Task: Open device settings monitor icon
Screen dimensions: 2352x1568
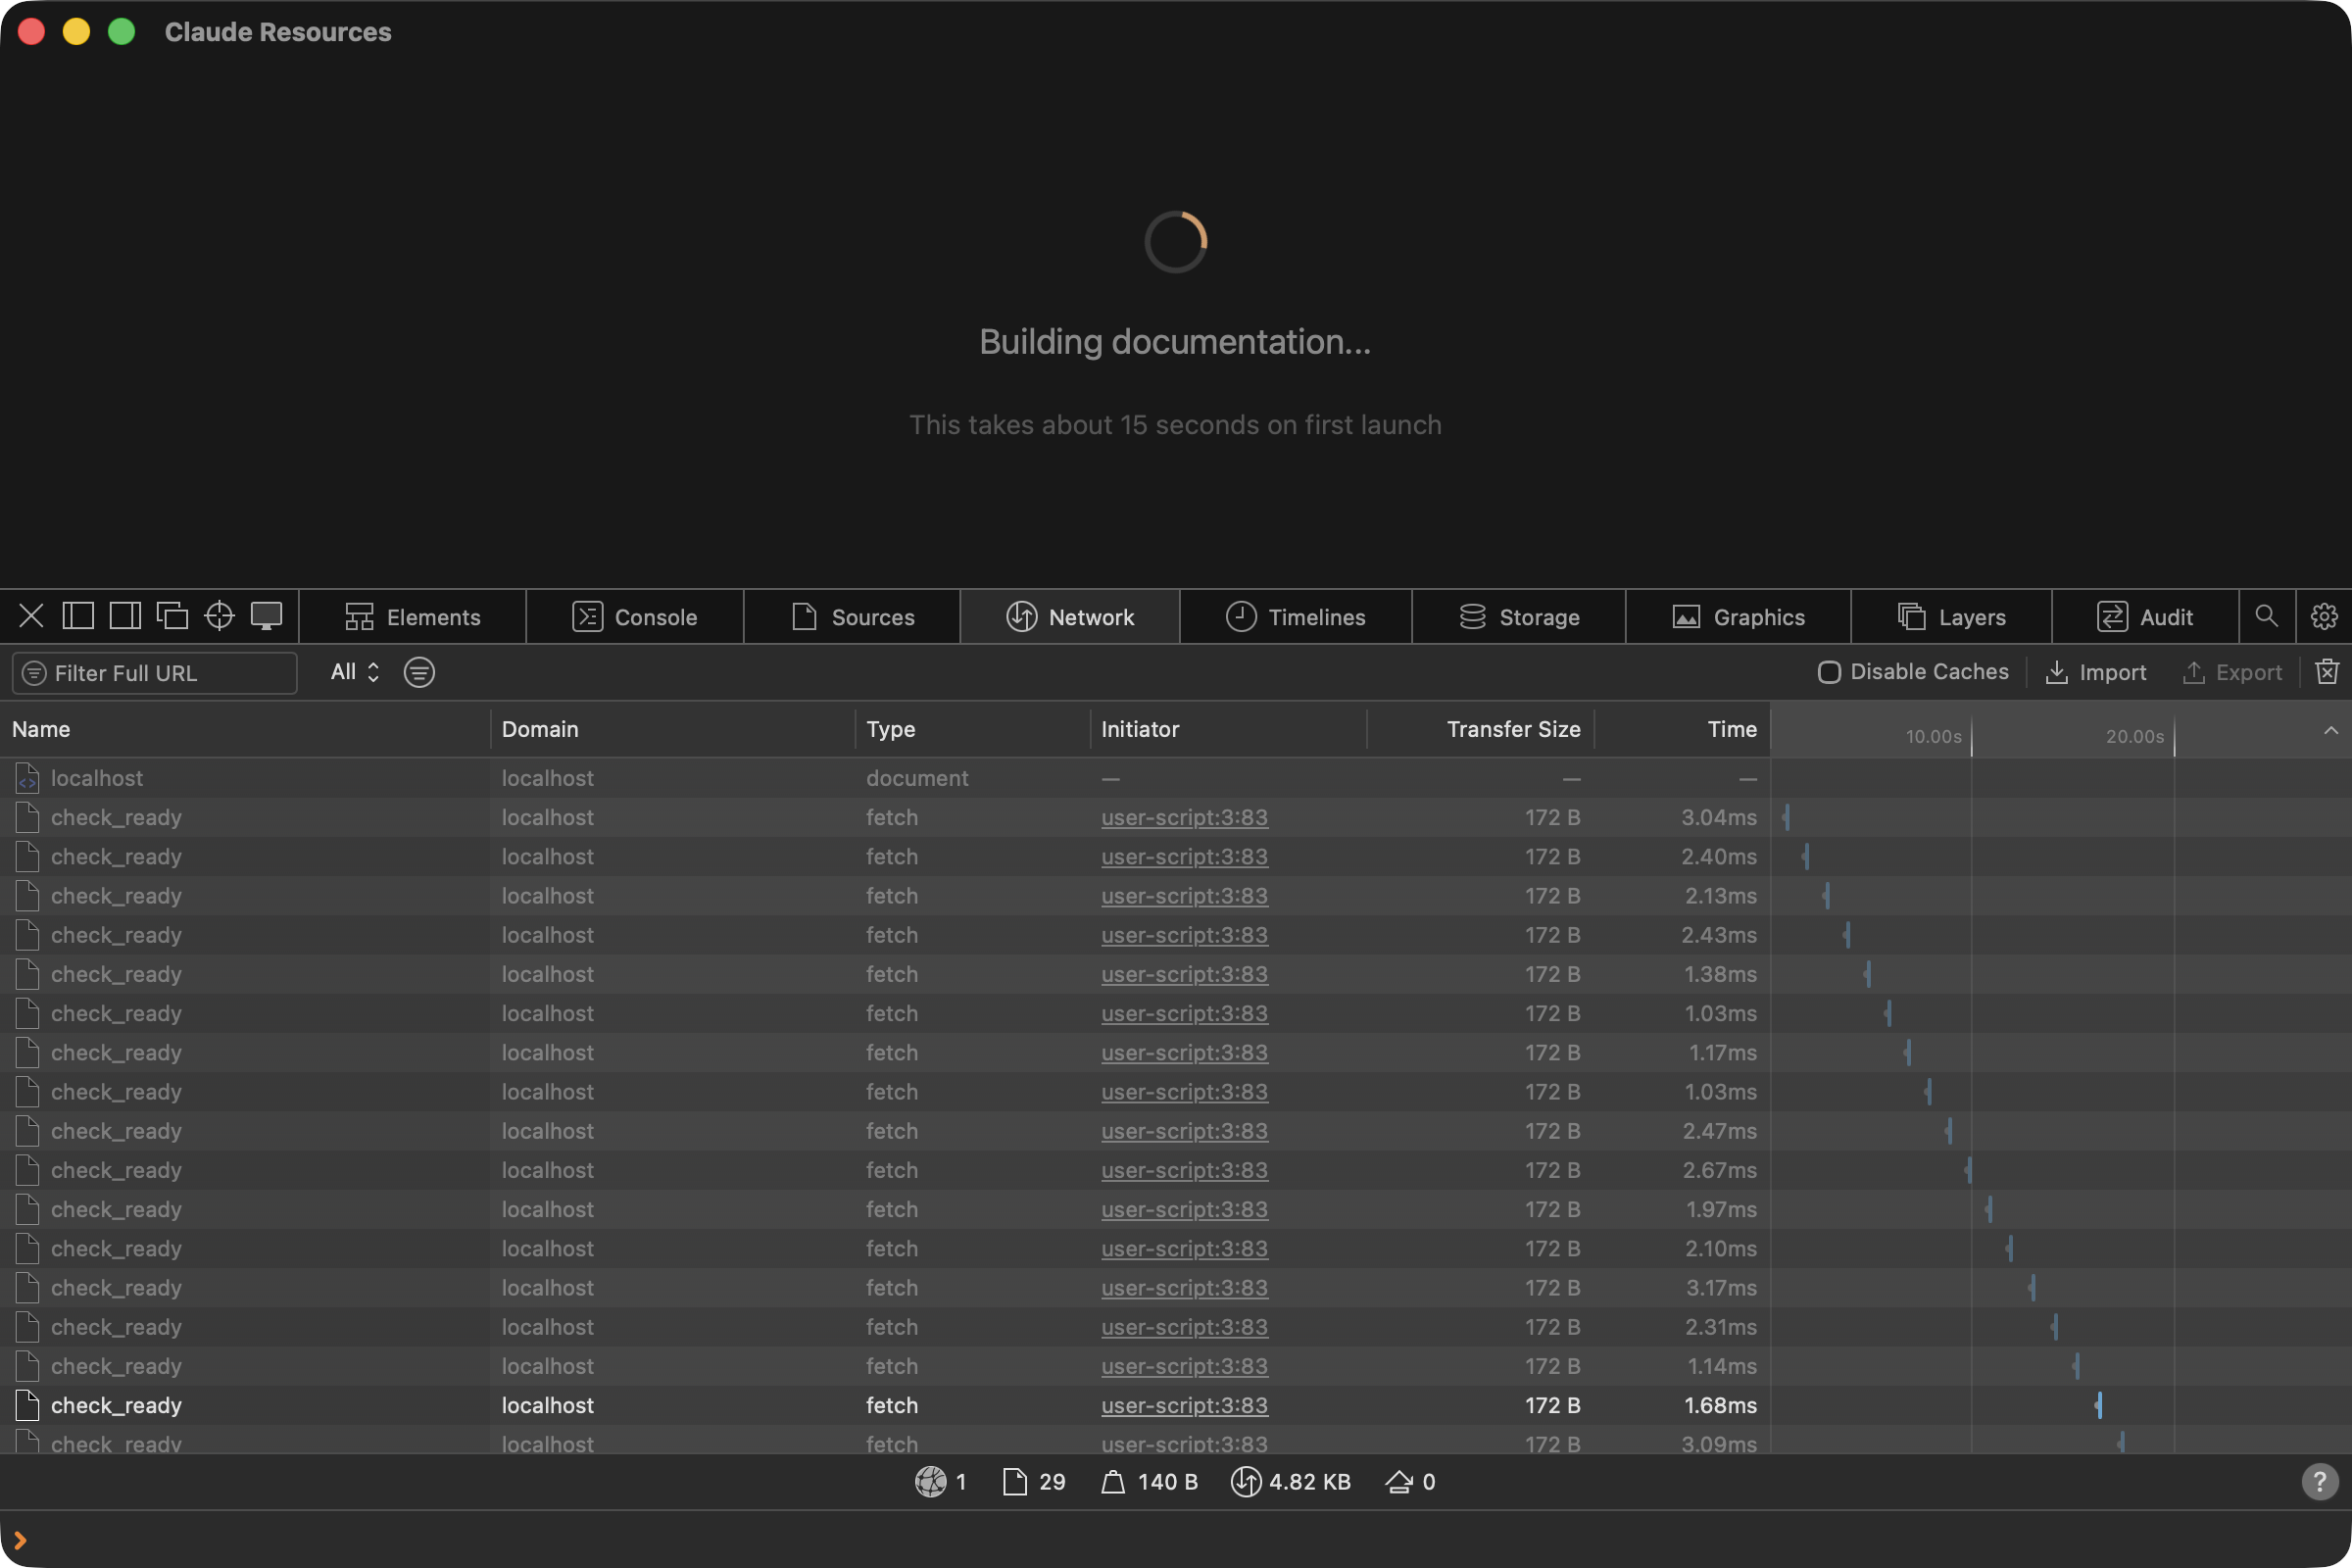Action: [x=266, y=616]
